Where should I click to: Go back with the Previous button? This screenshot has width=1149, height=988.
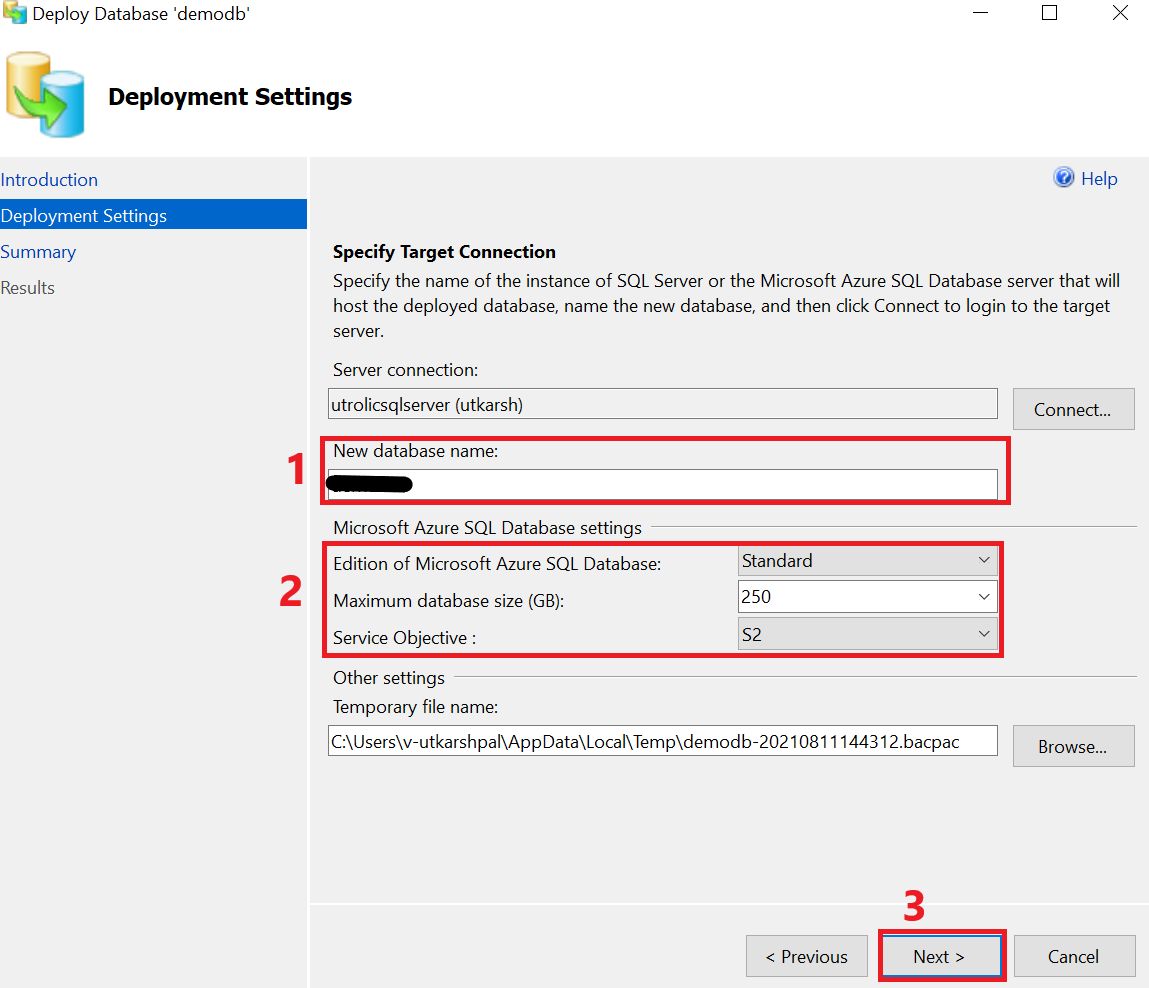click(x=806, y=956)
